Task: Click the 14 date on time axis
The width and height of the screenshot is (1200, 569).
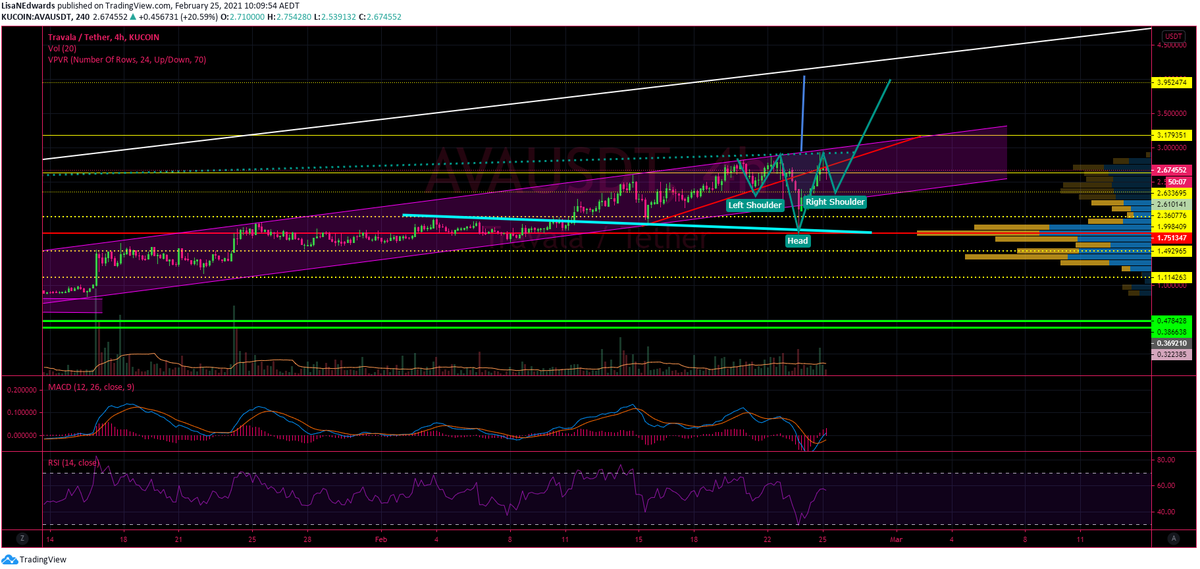Action: pos(50,538)
